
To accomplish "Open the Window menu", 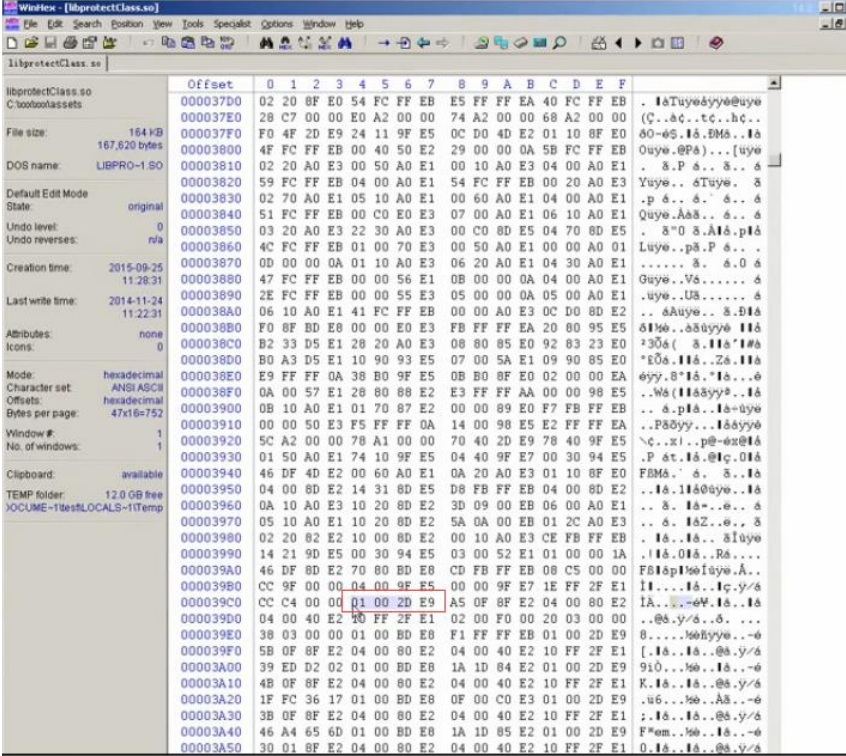I will (x=319, y=24).
